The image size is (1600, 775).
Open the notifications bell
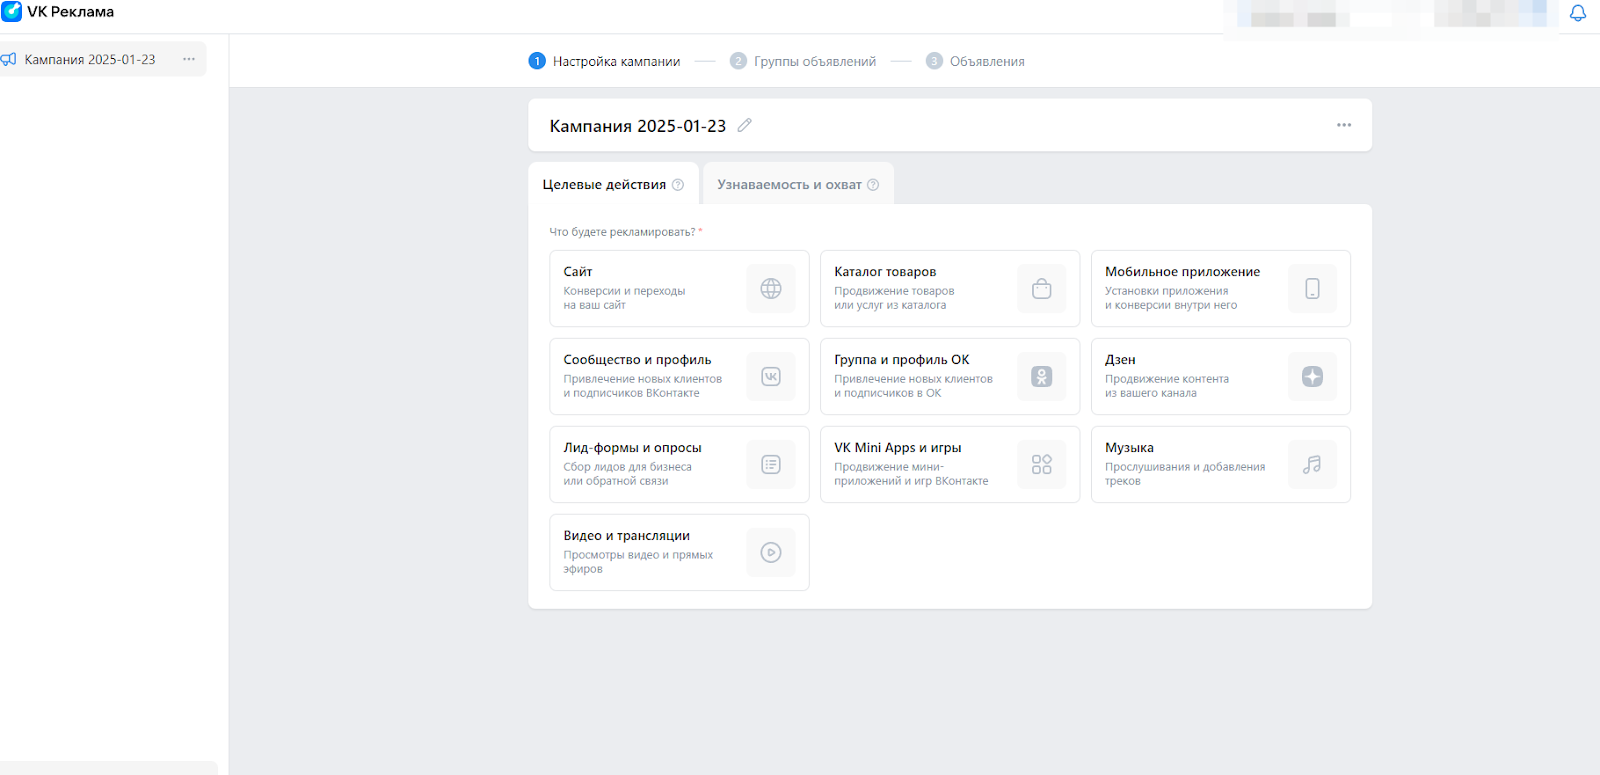[x=1577, y=13]
